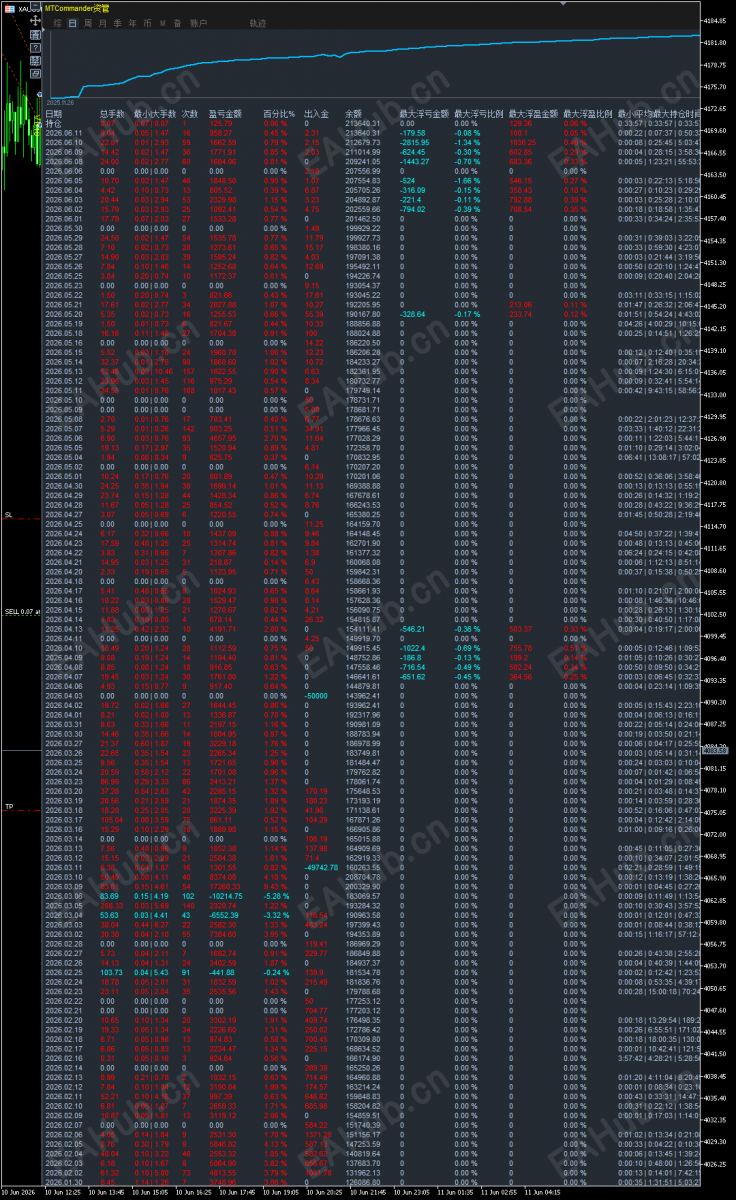Click the 出入金 column header
This screenshot has height=1200, width=736.
point(317,114)
